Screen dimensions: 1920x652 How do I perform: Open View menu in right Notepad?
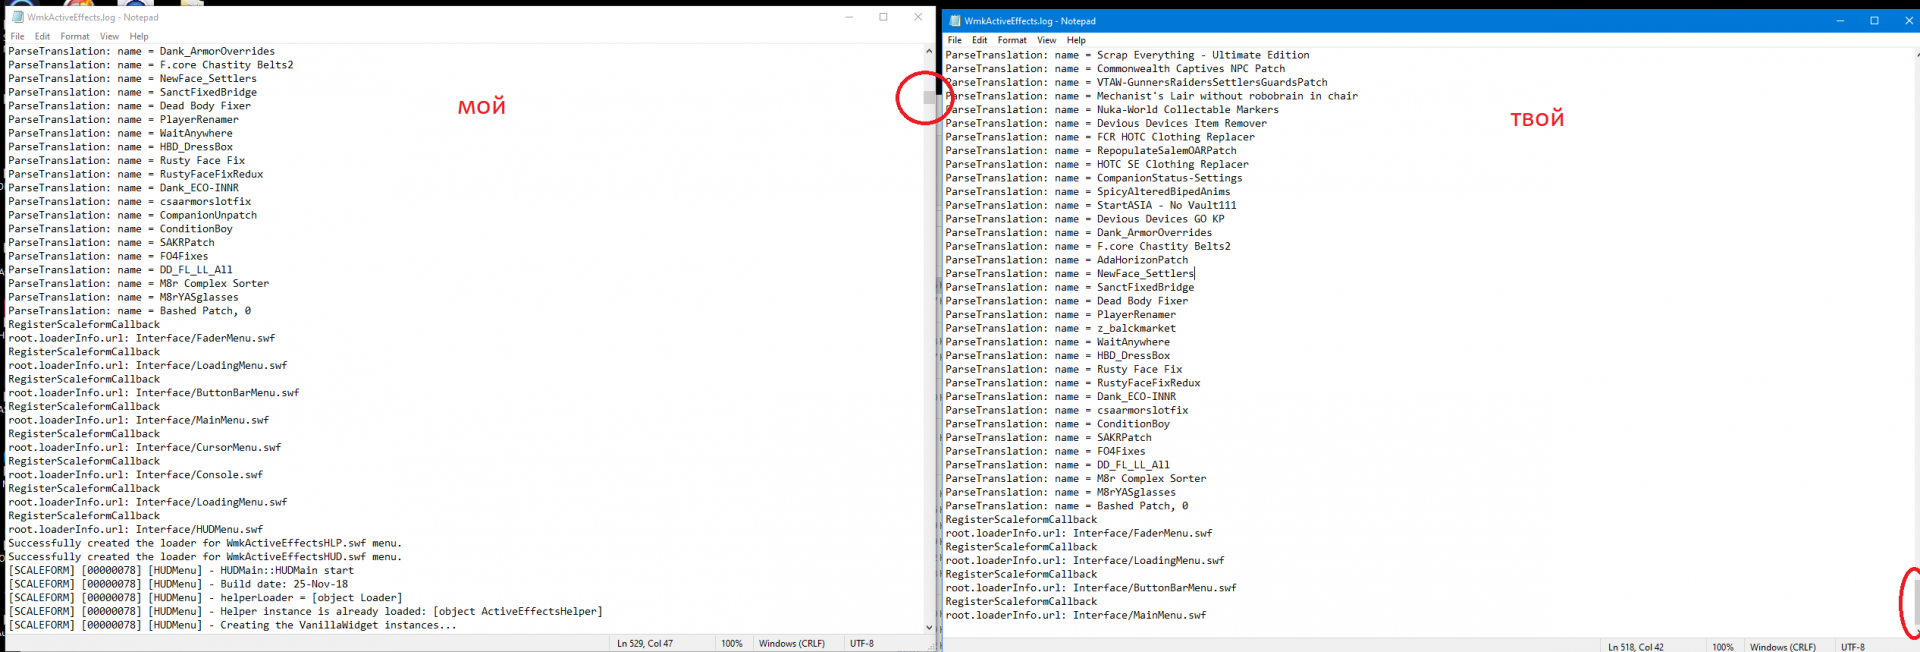tap(1046, 40)
